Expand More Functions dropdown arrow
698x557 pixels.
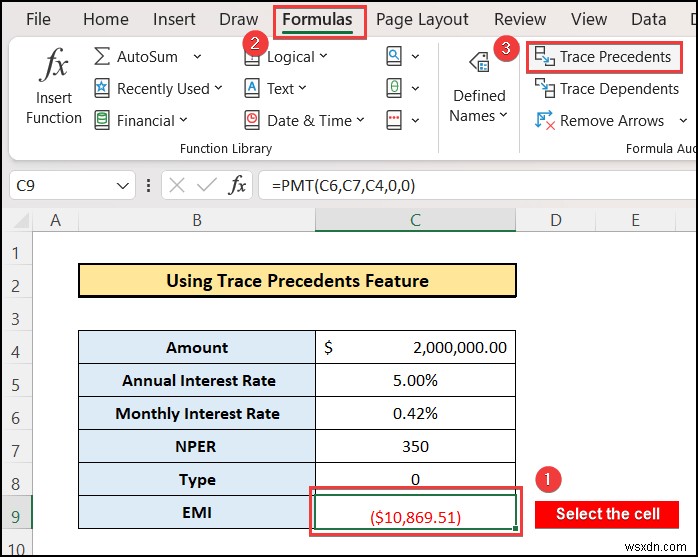[x=415, y=121]
